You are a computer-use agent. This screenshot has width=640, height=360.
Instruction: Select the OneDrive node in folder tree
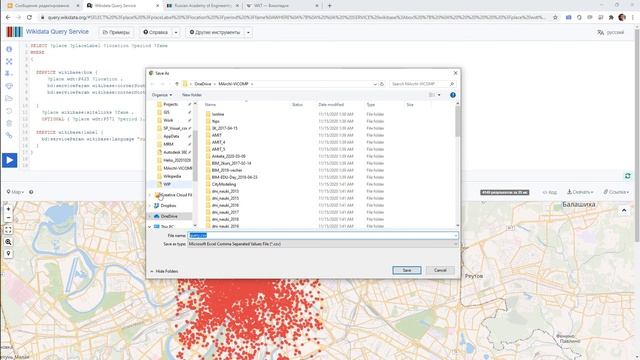(x=169, y=216)
